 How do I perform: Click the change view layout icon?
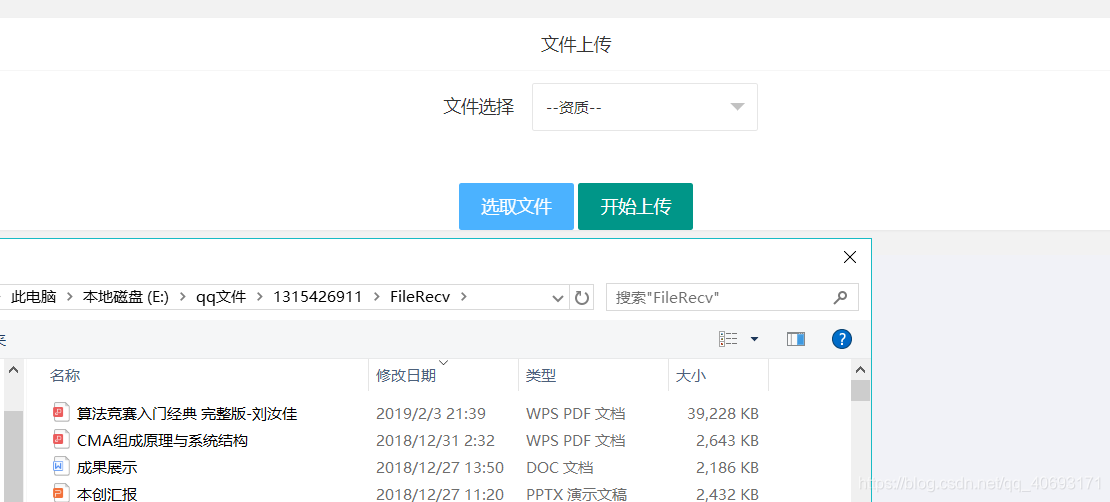tap(728, 339)
